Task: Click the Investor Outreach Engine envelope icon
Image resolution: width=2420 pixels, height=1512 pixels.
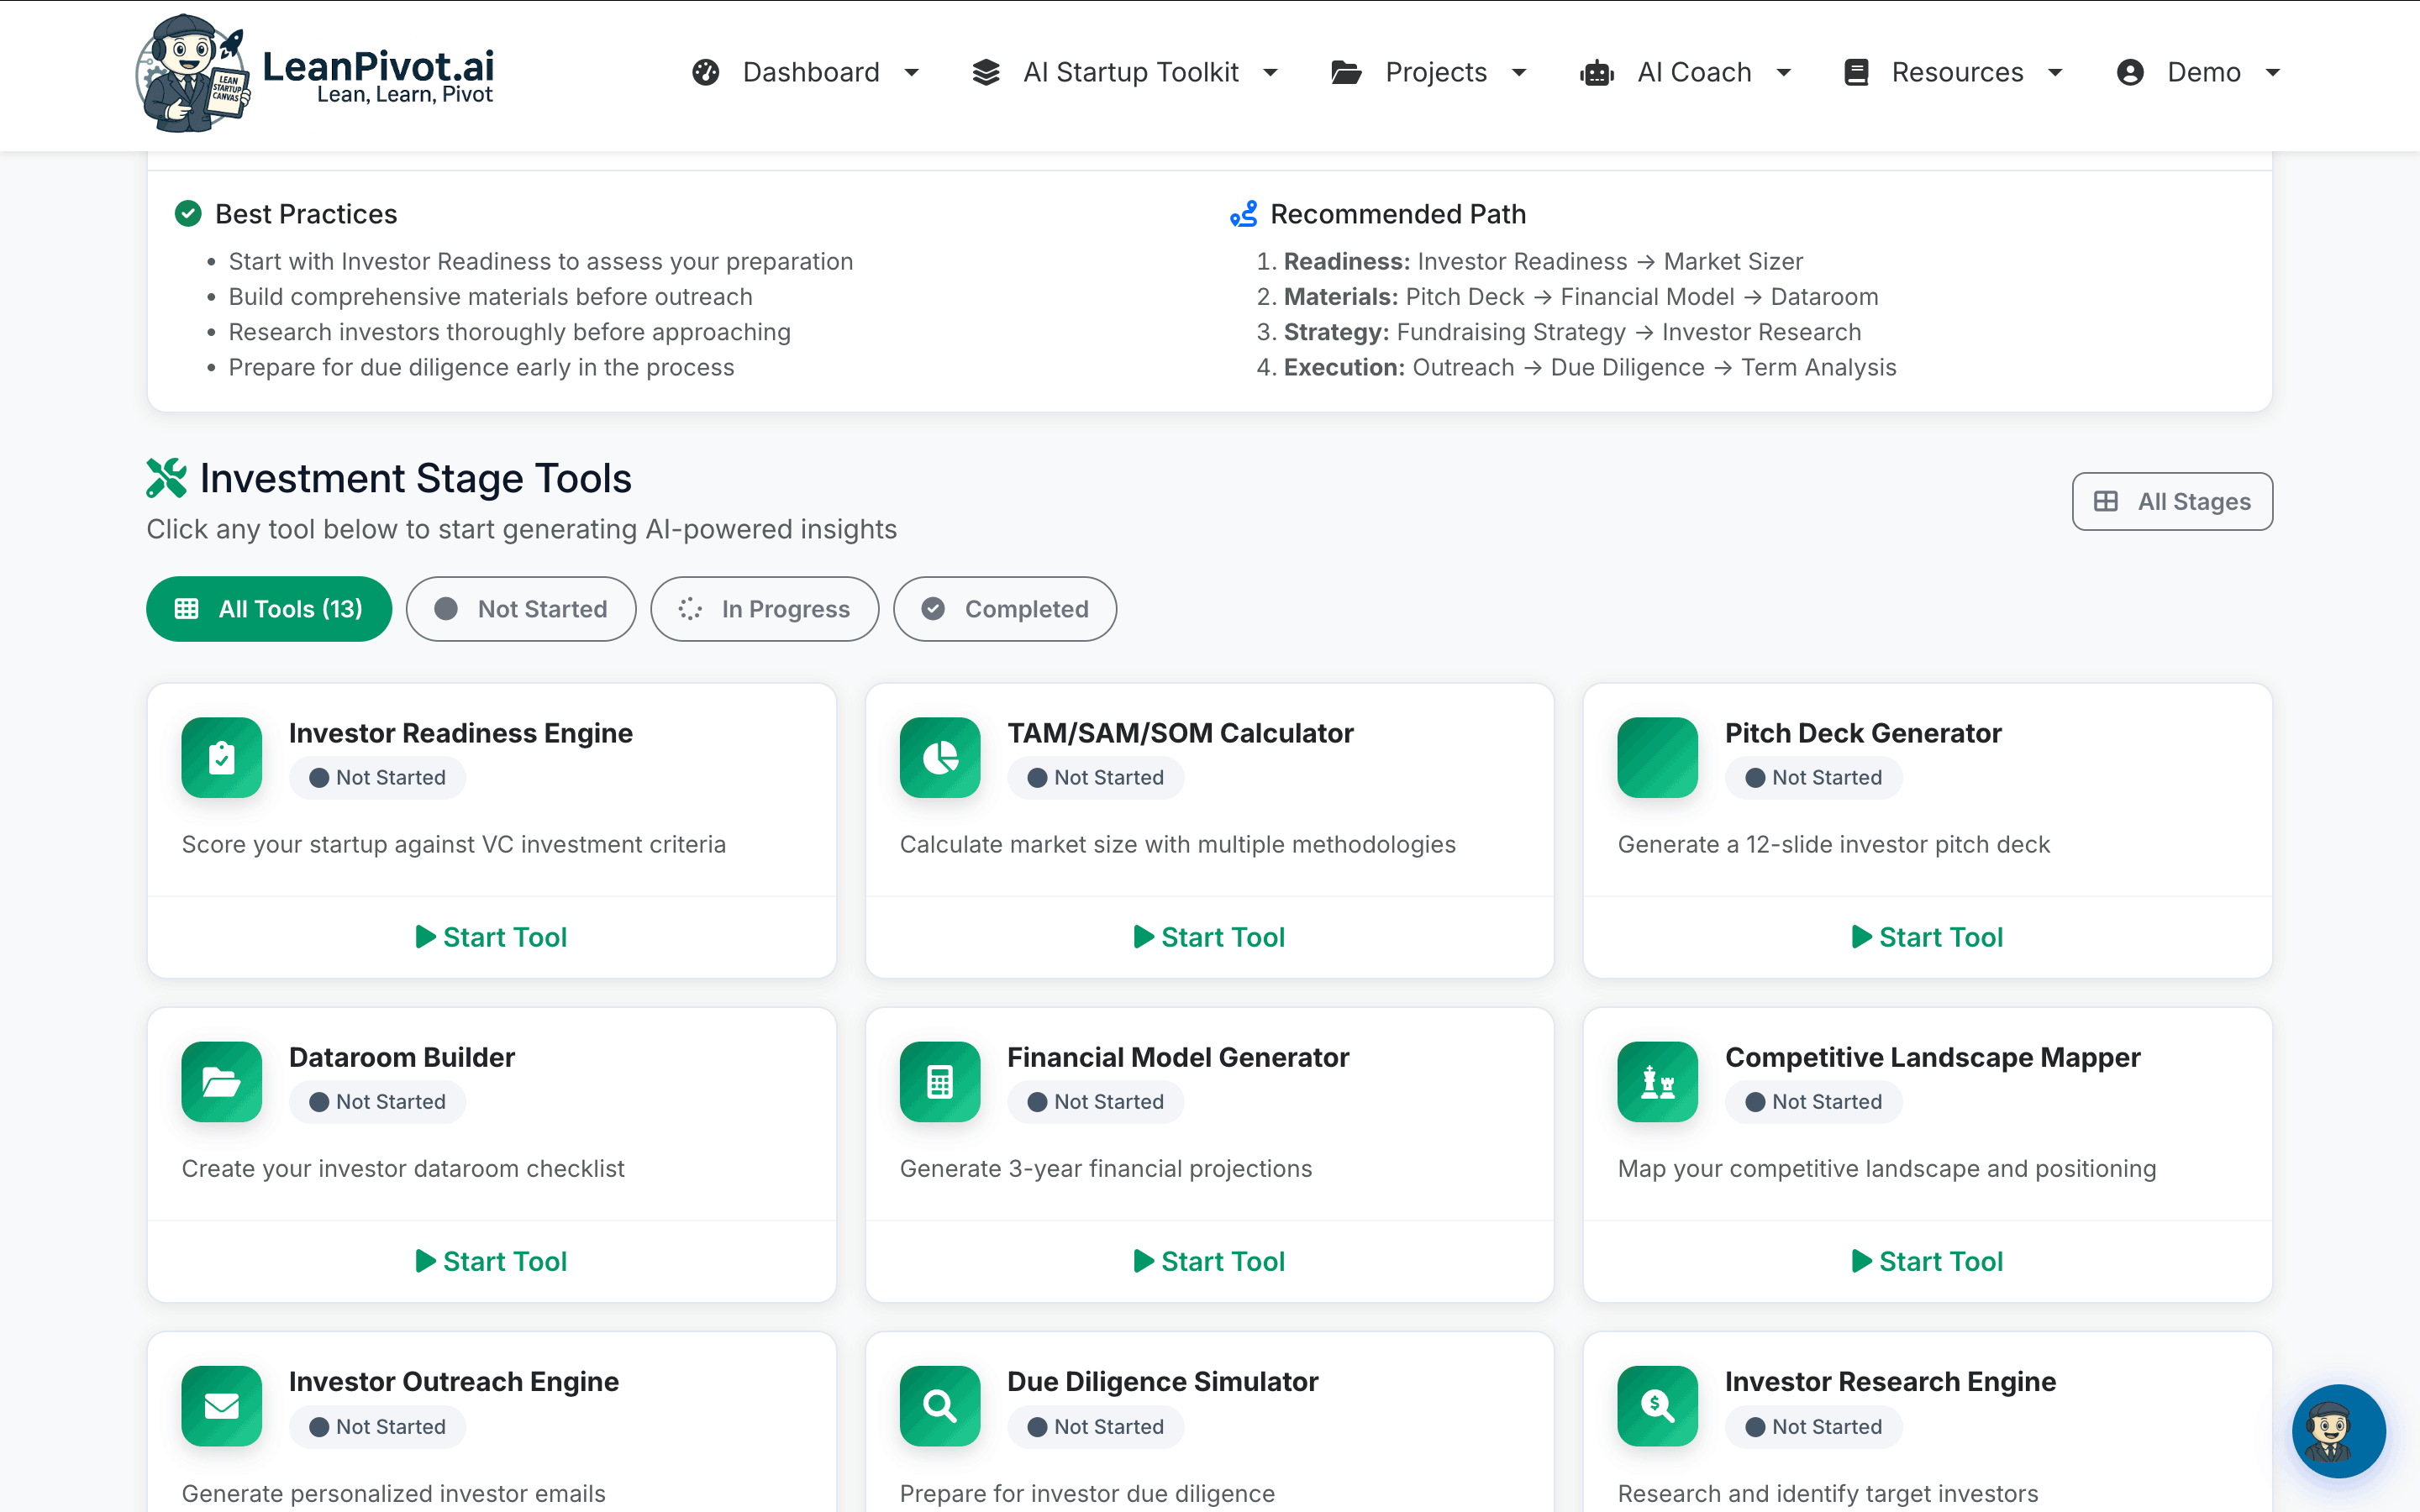Action: pyautogui.click(x=221, y=1406)
